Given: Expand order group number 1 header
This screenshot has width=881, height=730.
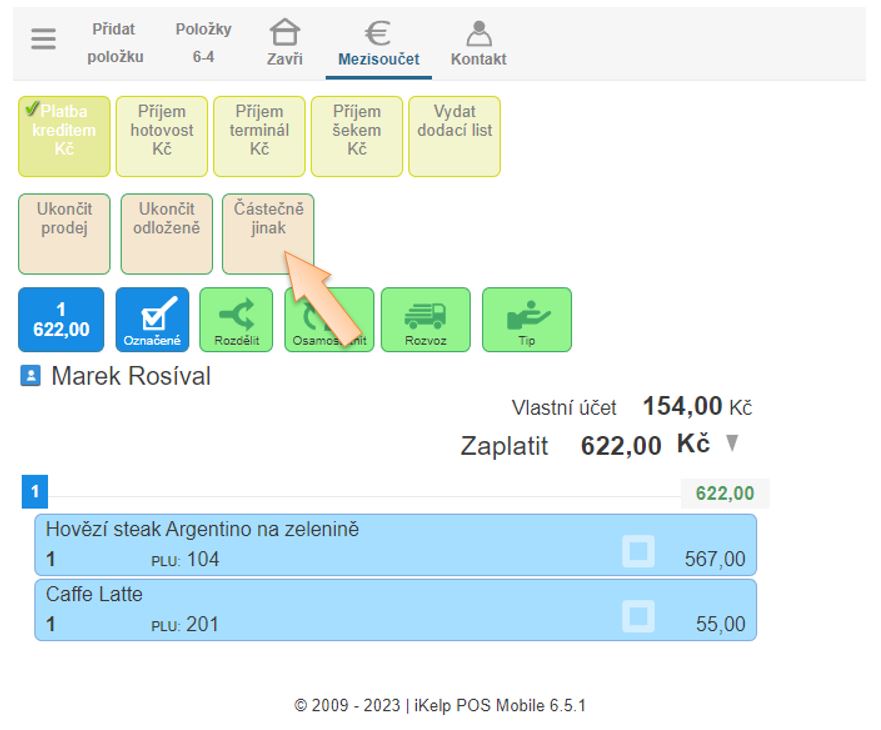Looking at the screenshot, I should tap(34, 492).
